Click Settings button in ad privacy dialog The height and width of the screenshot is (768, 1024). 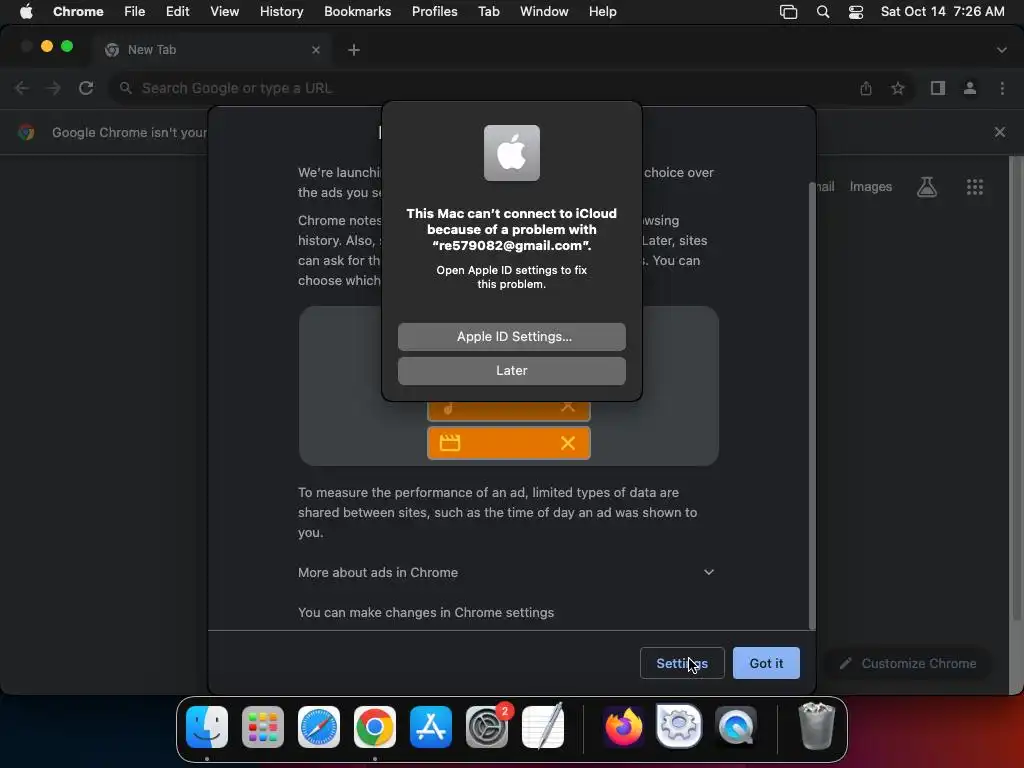(682, 663)
